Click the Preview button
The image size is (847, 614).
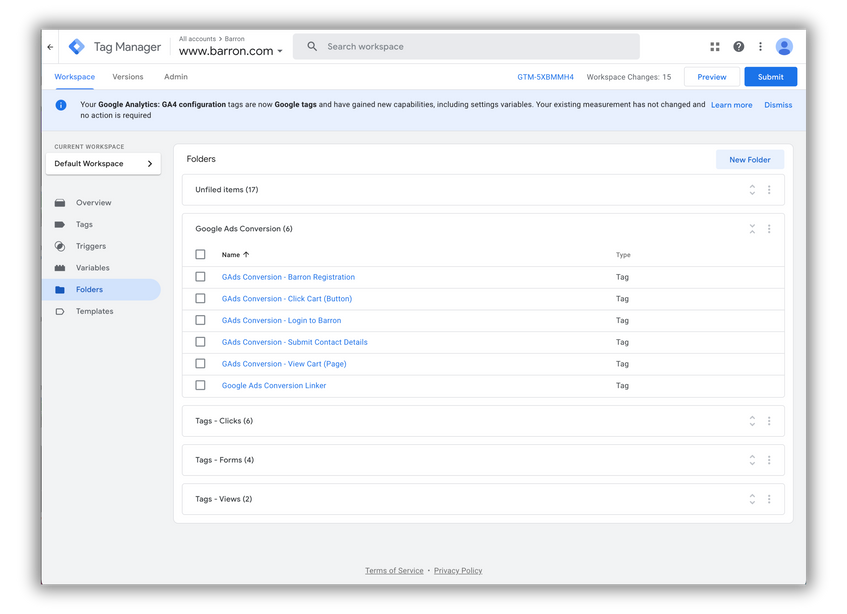(x=712, y=77)
